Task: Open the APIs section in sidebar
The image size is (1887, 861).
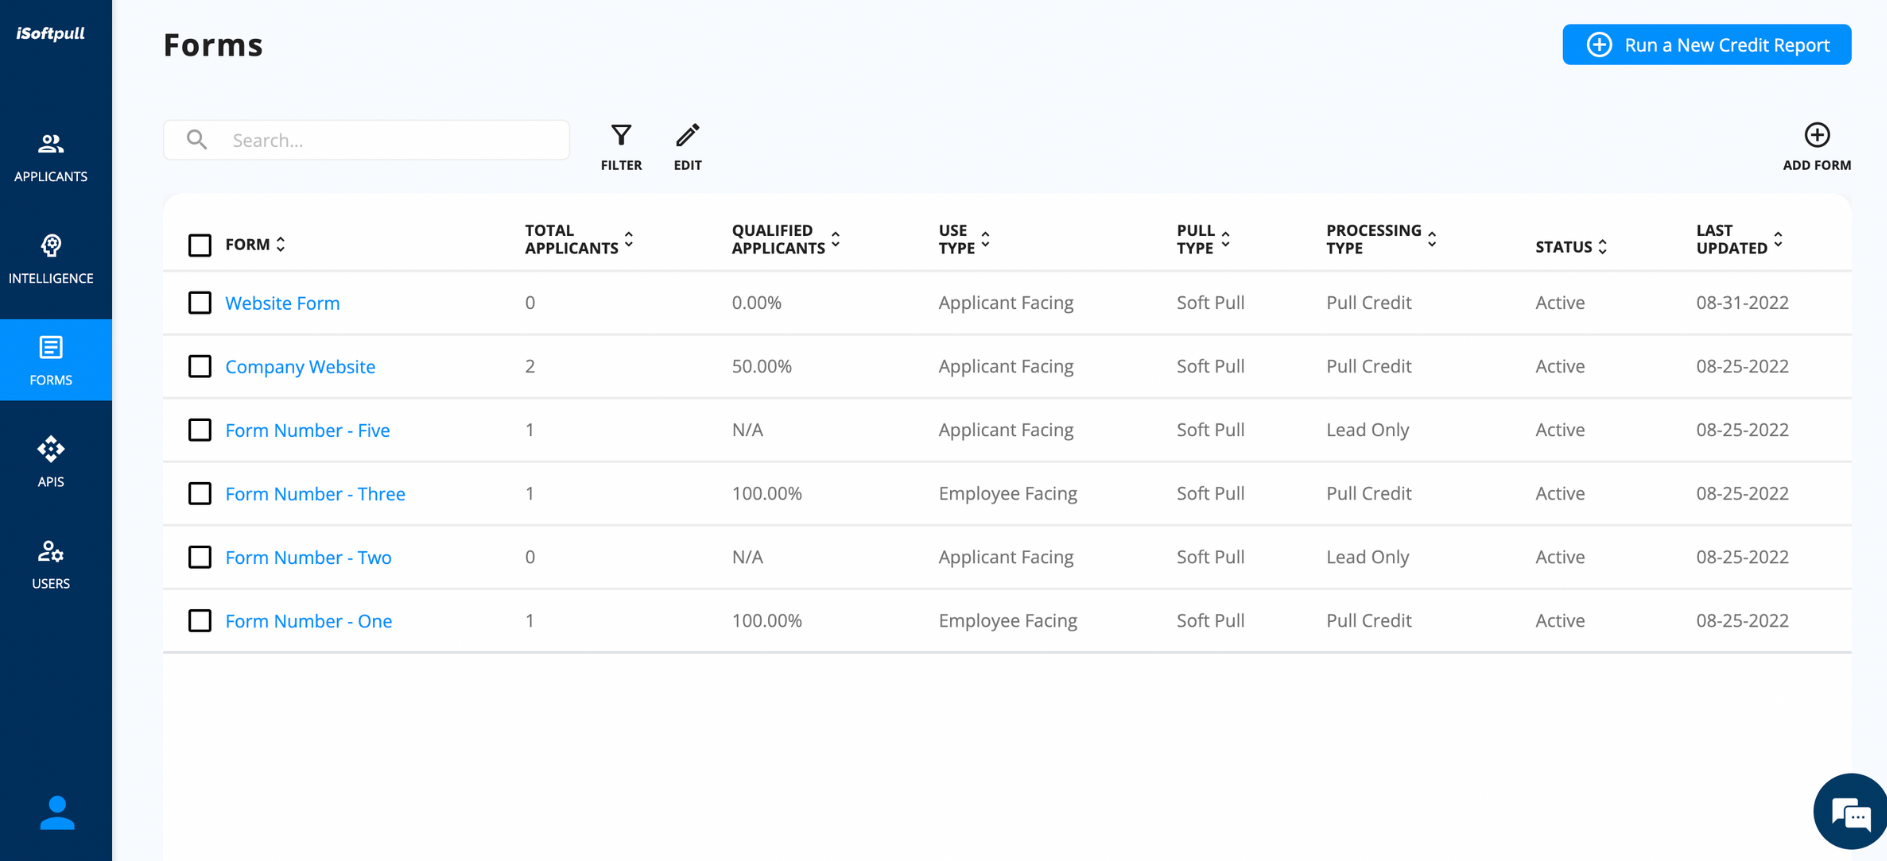Action: (51, 462)
